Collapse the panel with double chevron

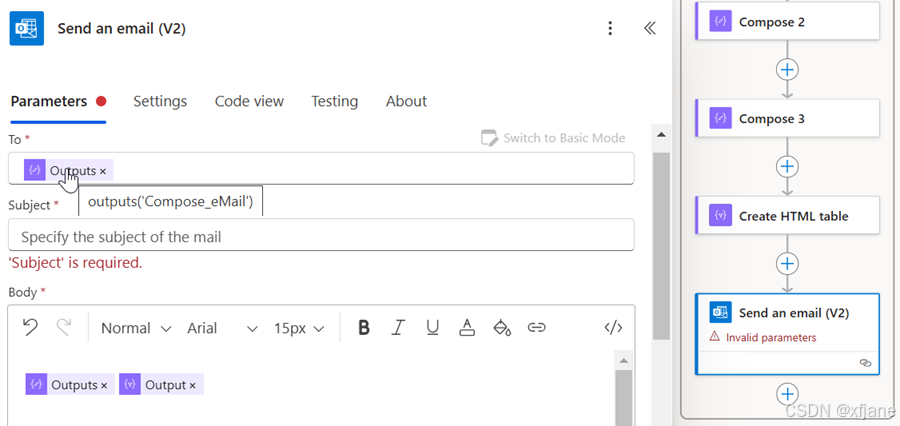[x=649, y=28]
